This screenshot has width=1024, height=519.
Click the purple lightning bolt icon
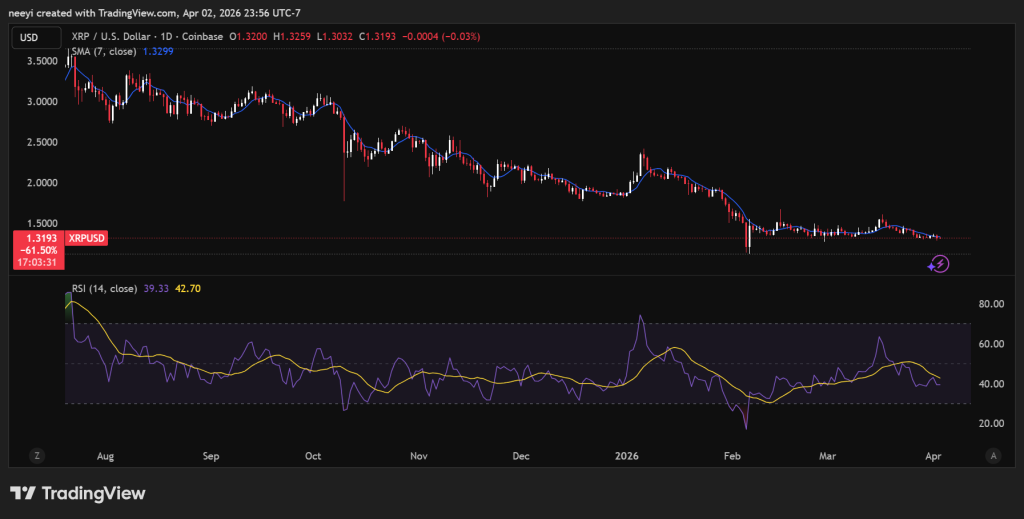coord(939,264)
